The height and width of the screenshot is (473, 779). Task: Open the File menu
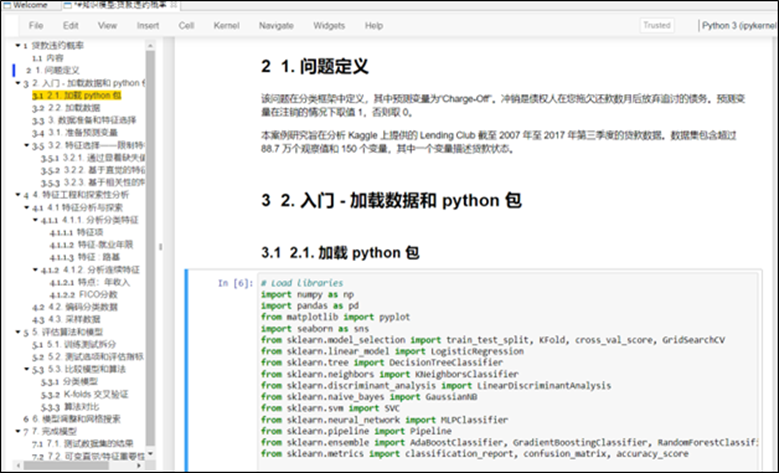(x=36, y=25)
